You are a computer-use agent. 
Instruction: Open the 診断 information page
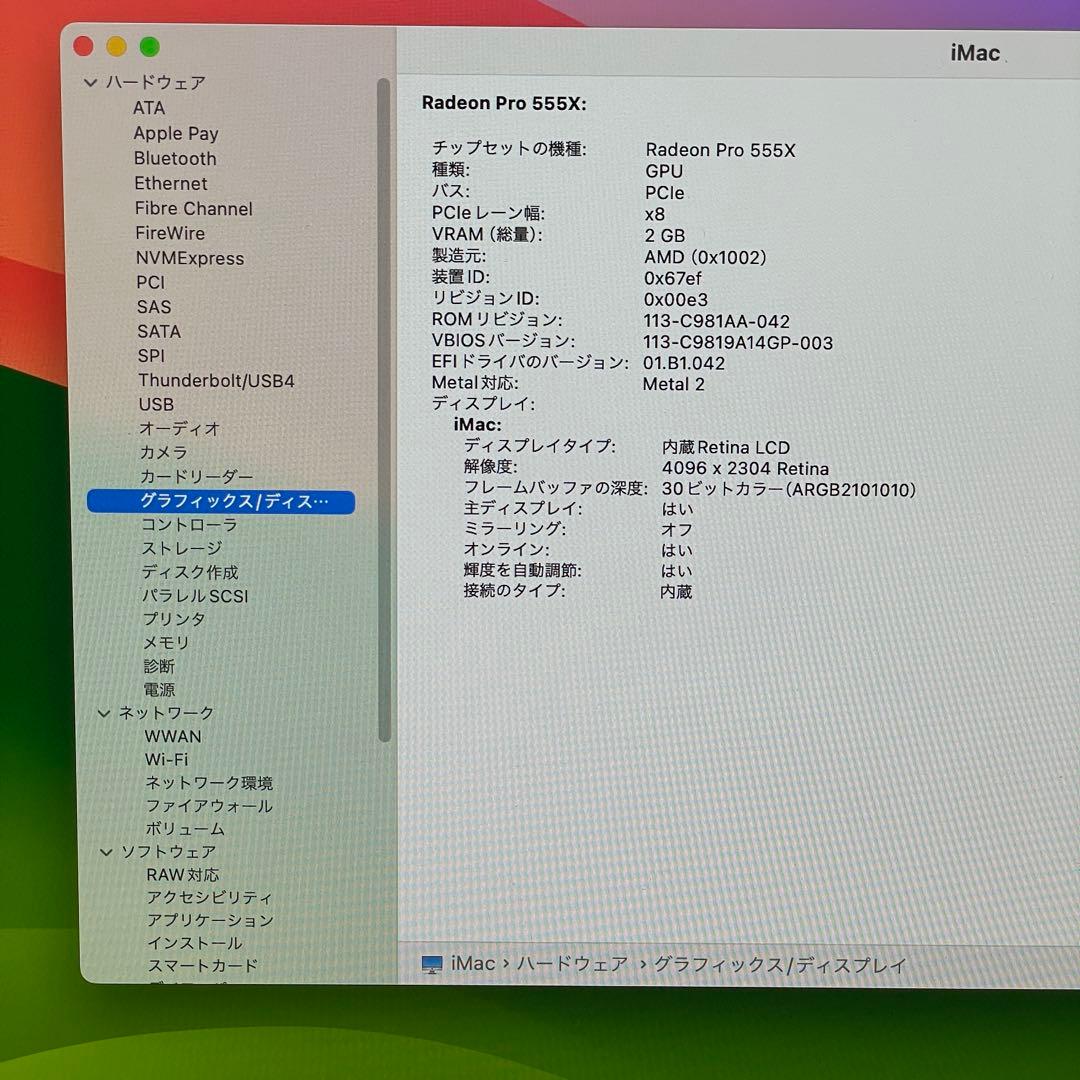tap(159, 666)
